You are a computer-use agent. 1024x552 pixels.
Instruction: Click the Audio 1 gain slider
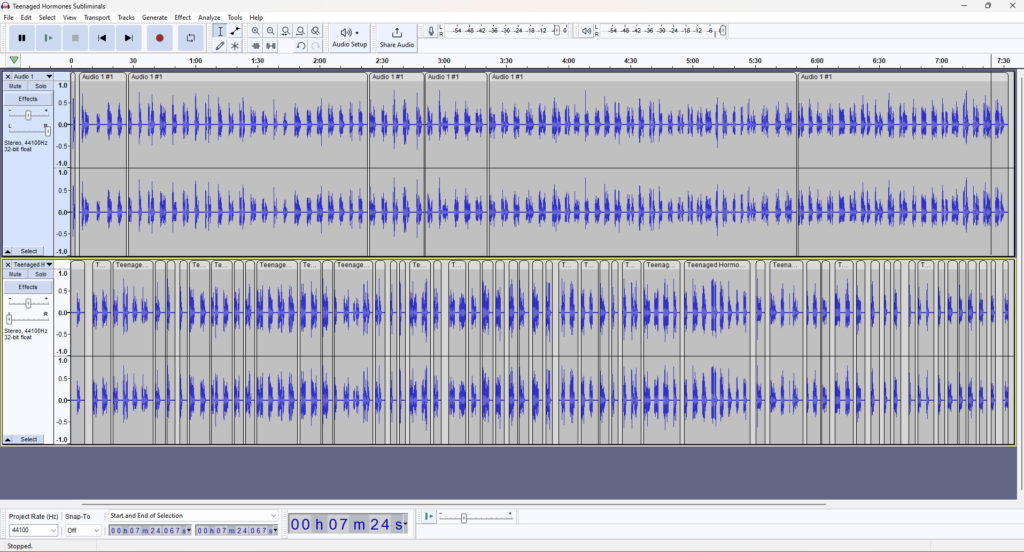(28, 115)
